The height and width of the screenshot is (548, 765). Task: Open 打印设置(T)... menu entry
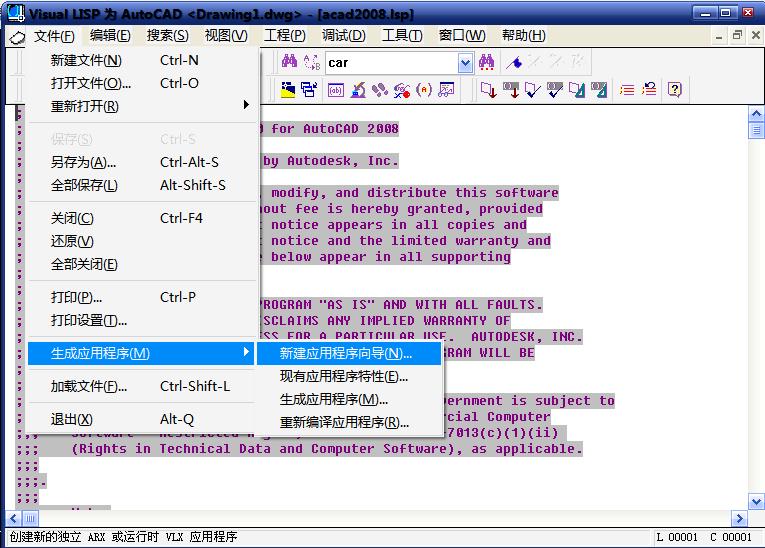(141, 320)
